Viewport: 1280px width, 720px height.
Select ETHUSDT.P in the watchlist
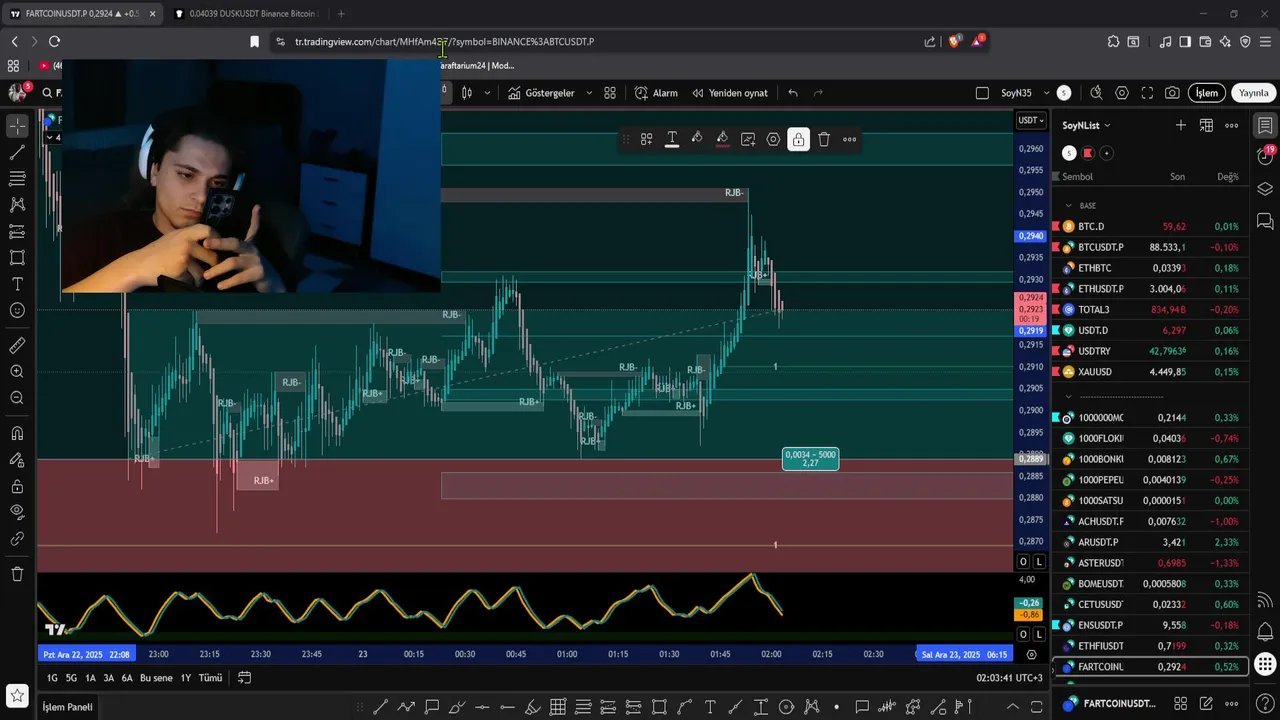[x=1151, y=289]
